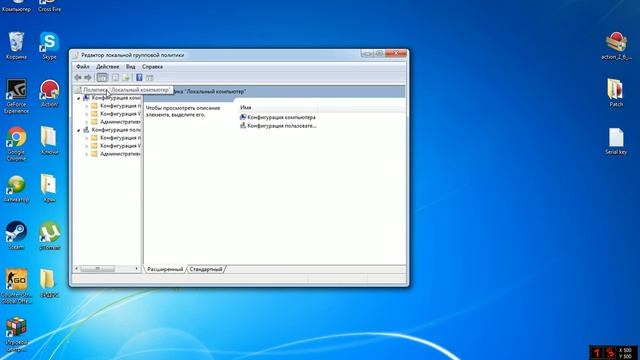Select Конфигурация компьютера node in the tree

tap(112, 98)
